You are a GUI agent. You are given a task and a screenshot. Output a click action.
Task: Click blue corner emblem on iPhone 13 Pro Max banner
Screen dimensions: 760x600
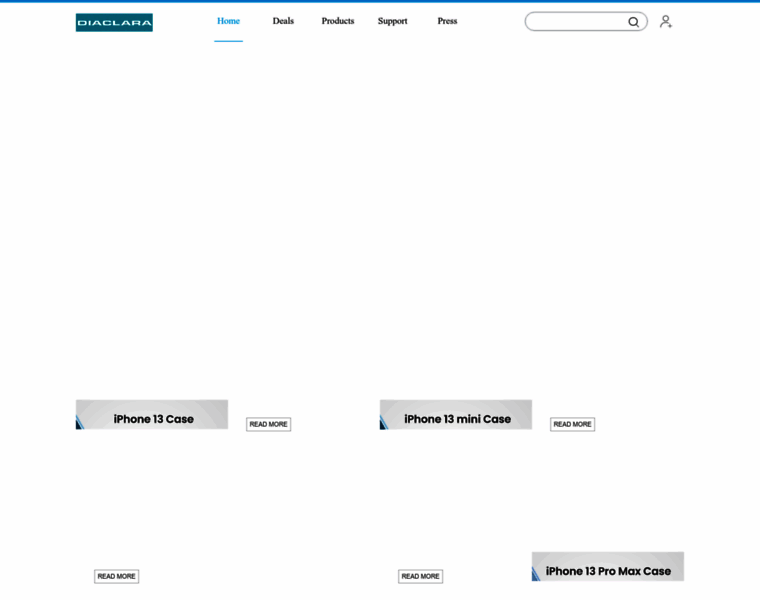(x=536, y=574)
